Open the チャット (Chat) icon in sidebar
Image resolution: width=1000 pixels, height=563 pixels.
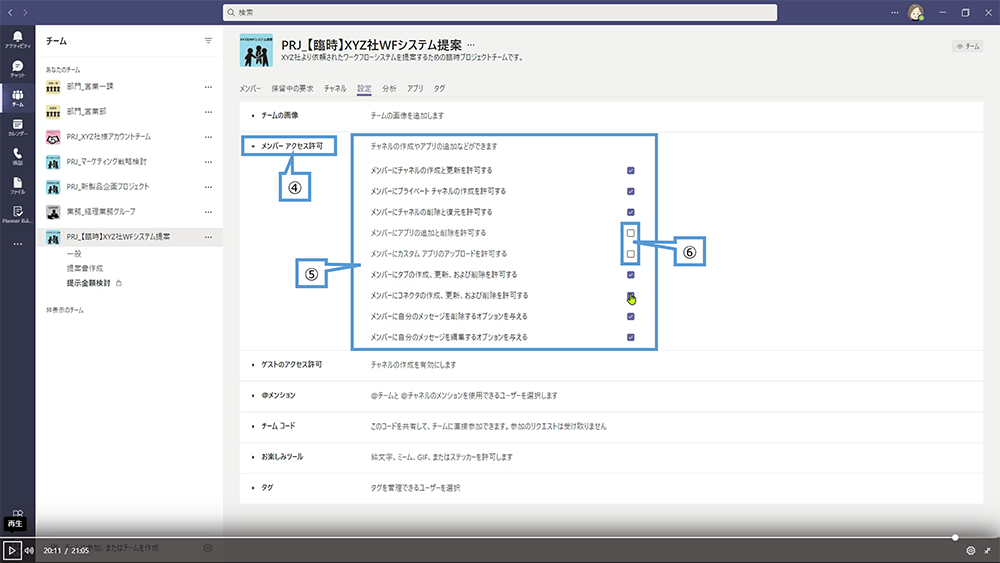pos(17,68)
